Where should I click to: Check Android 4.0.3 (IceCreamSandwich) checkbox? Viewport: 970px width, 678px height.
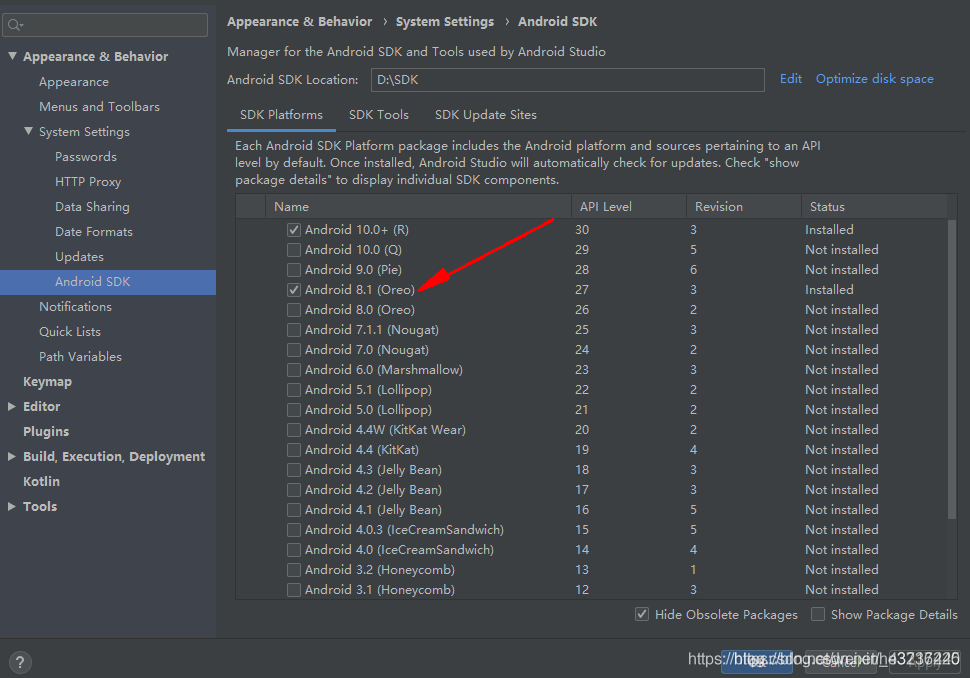pos(294,530)
